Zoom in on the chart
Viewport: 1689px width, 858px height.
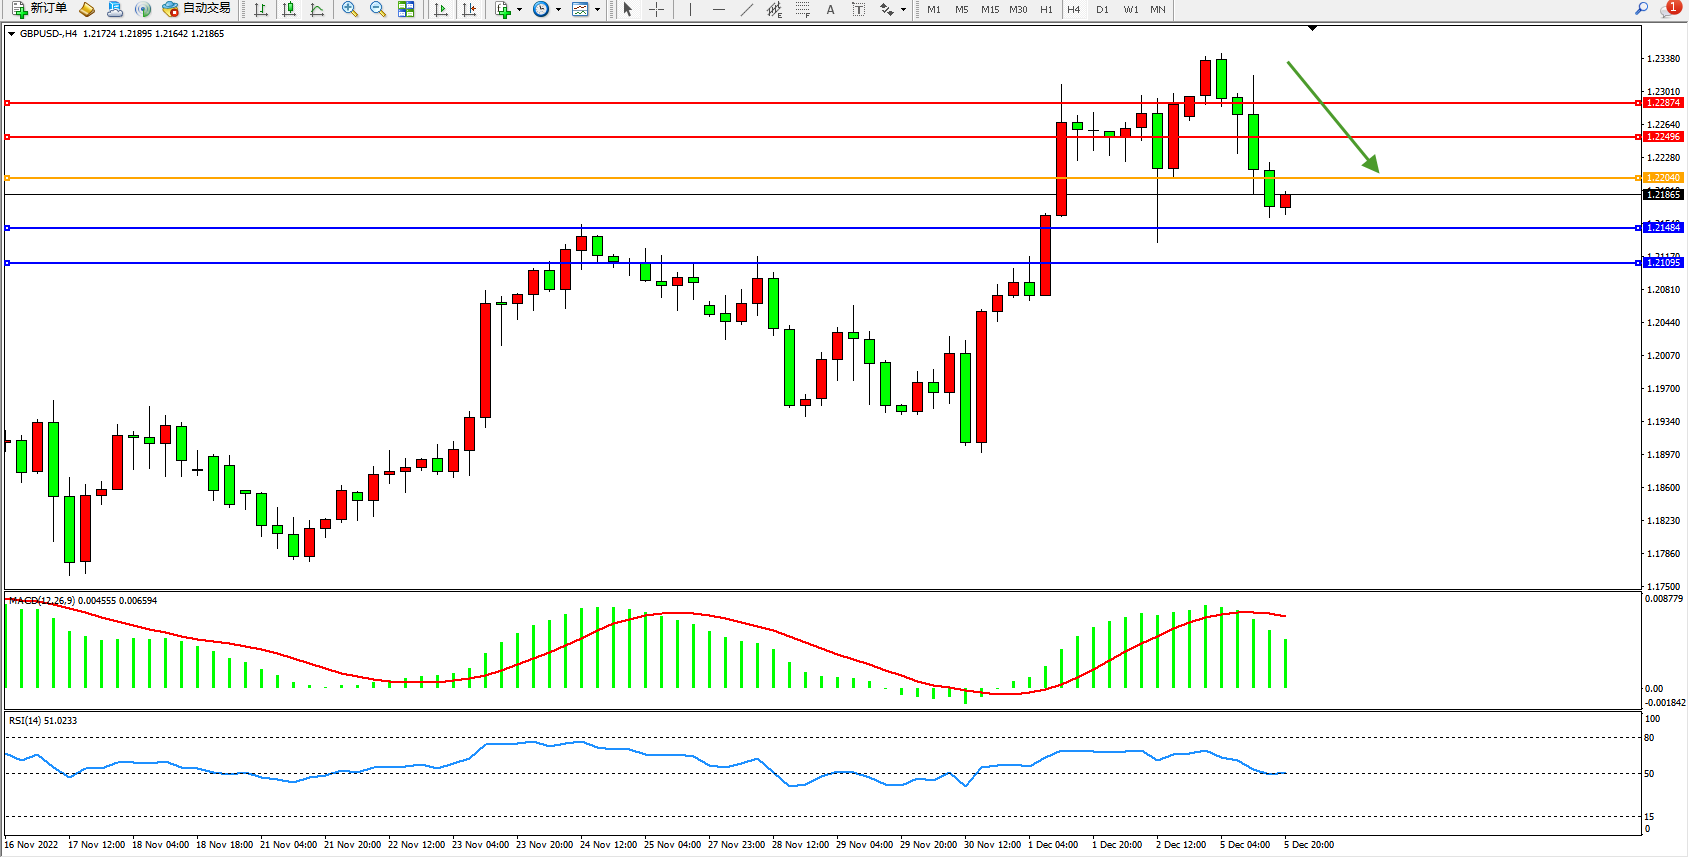tap(349, 9)
